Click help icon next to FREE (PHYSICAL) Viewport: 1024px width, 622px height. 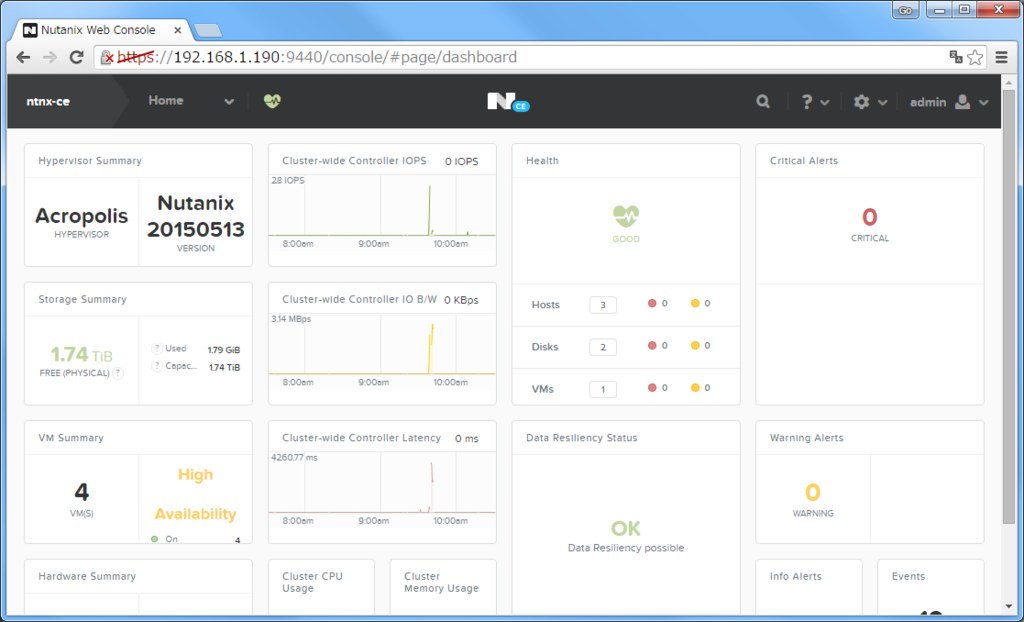(x=118, y=373)
